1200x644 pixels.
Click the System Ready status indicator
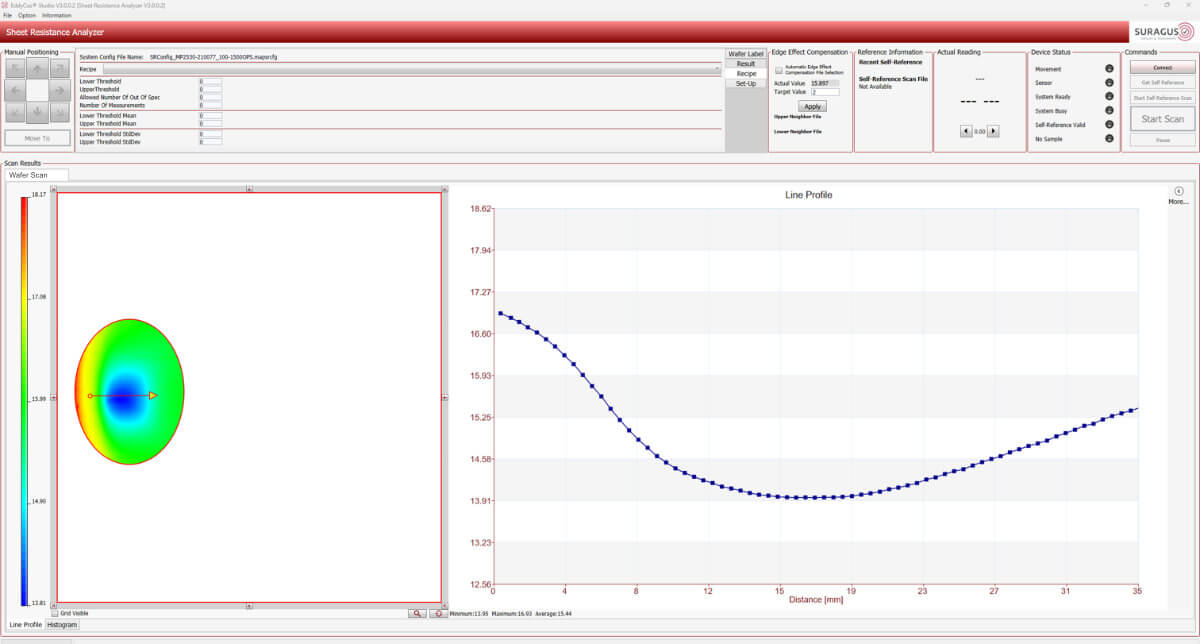tap(1109, 97)
